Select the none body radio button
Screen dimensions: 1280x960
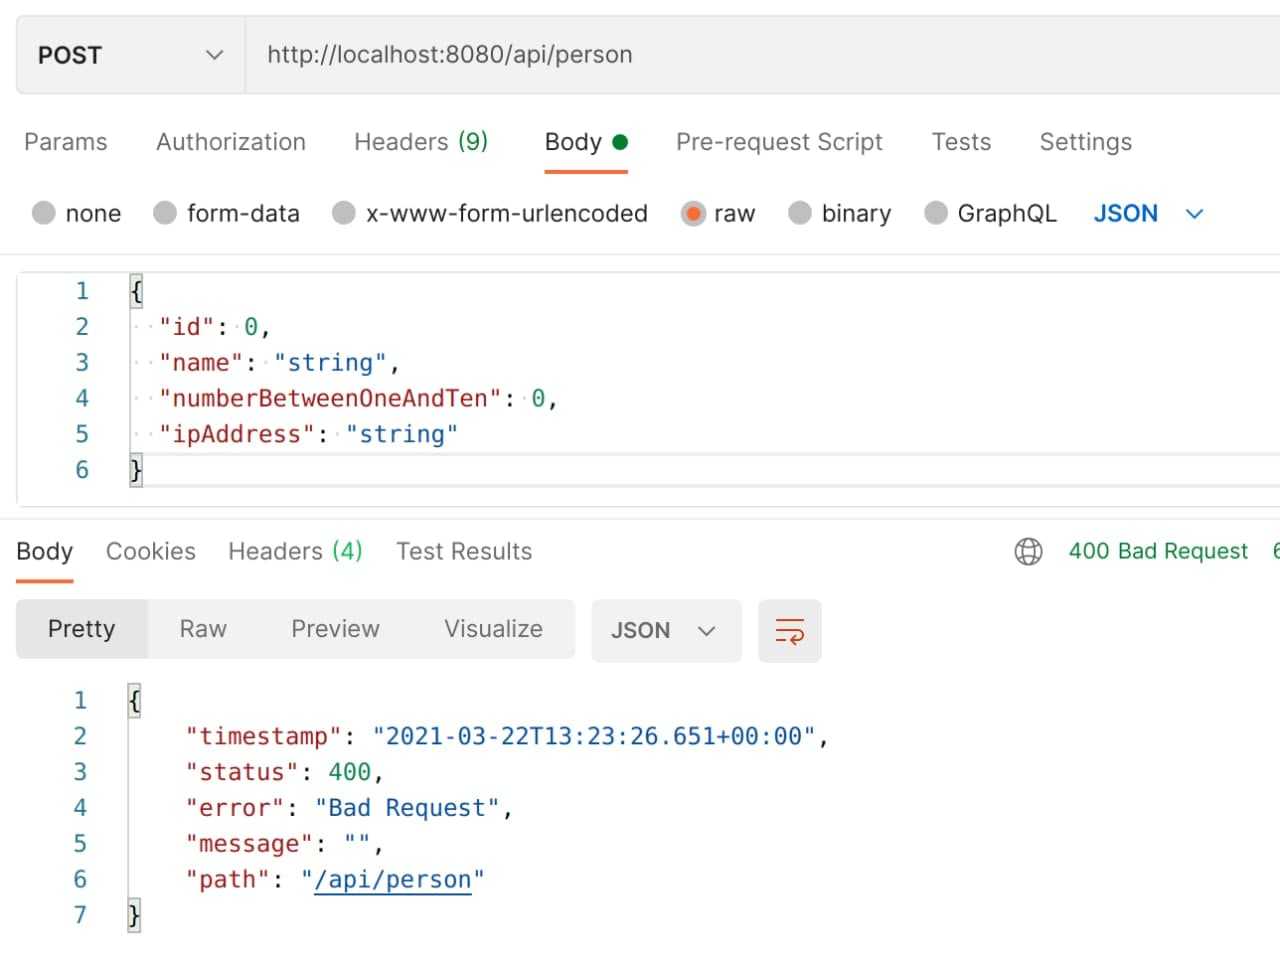point(44,213)
